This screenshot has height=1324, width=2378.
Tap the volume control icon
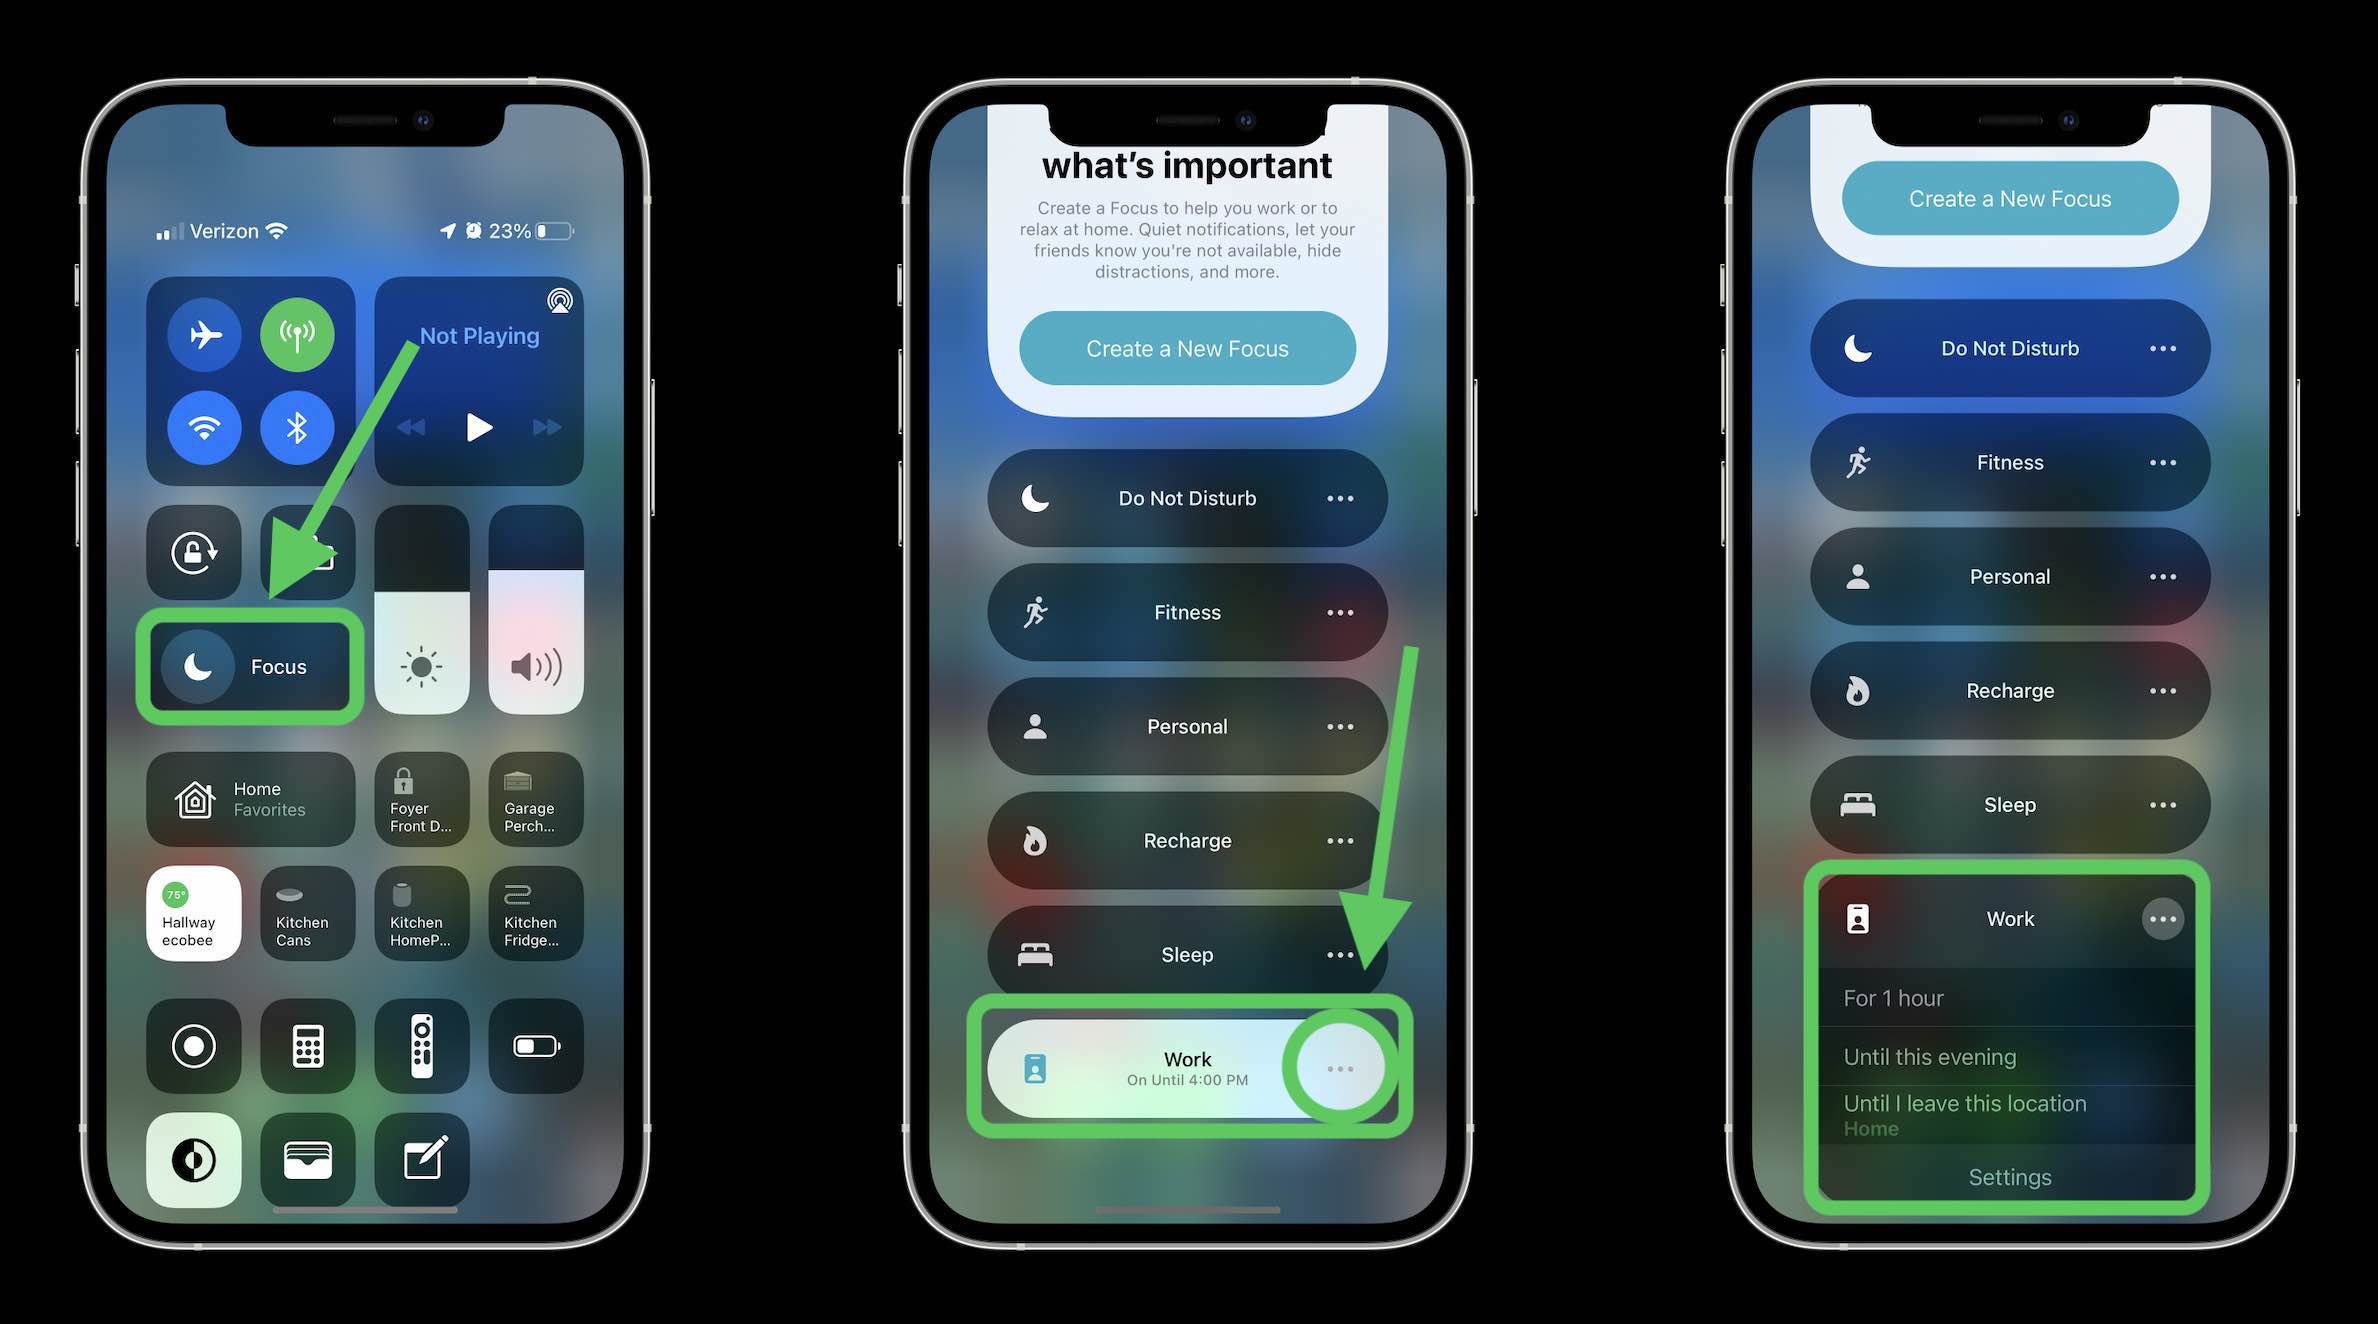tap(533, 665)
